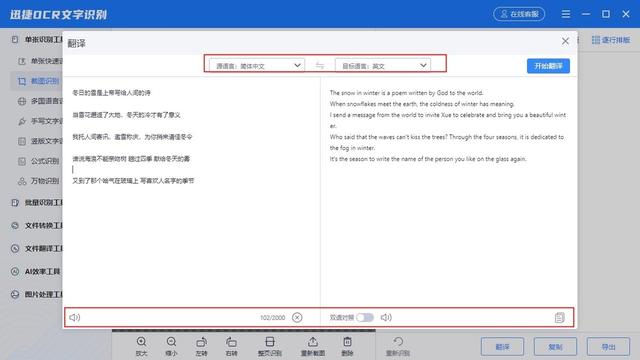
Task: Rotate image right with 右转 icon
Action: coord(231,347)
